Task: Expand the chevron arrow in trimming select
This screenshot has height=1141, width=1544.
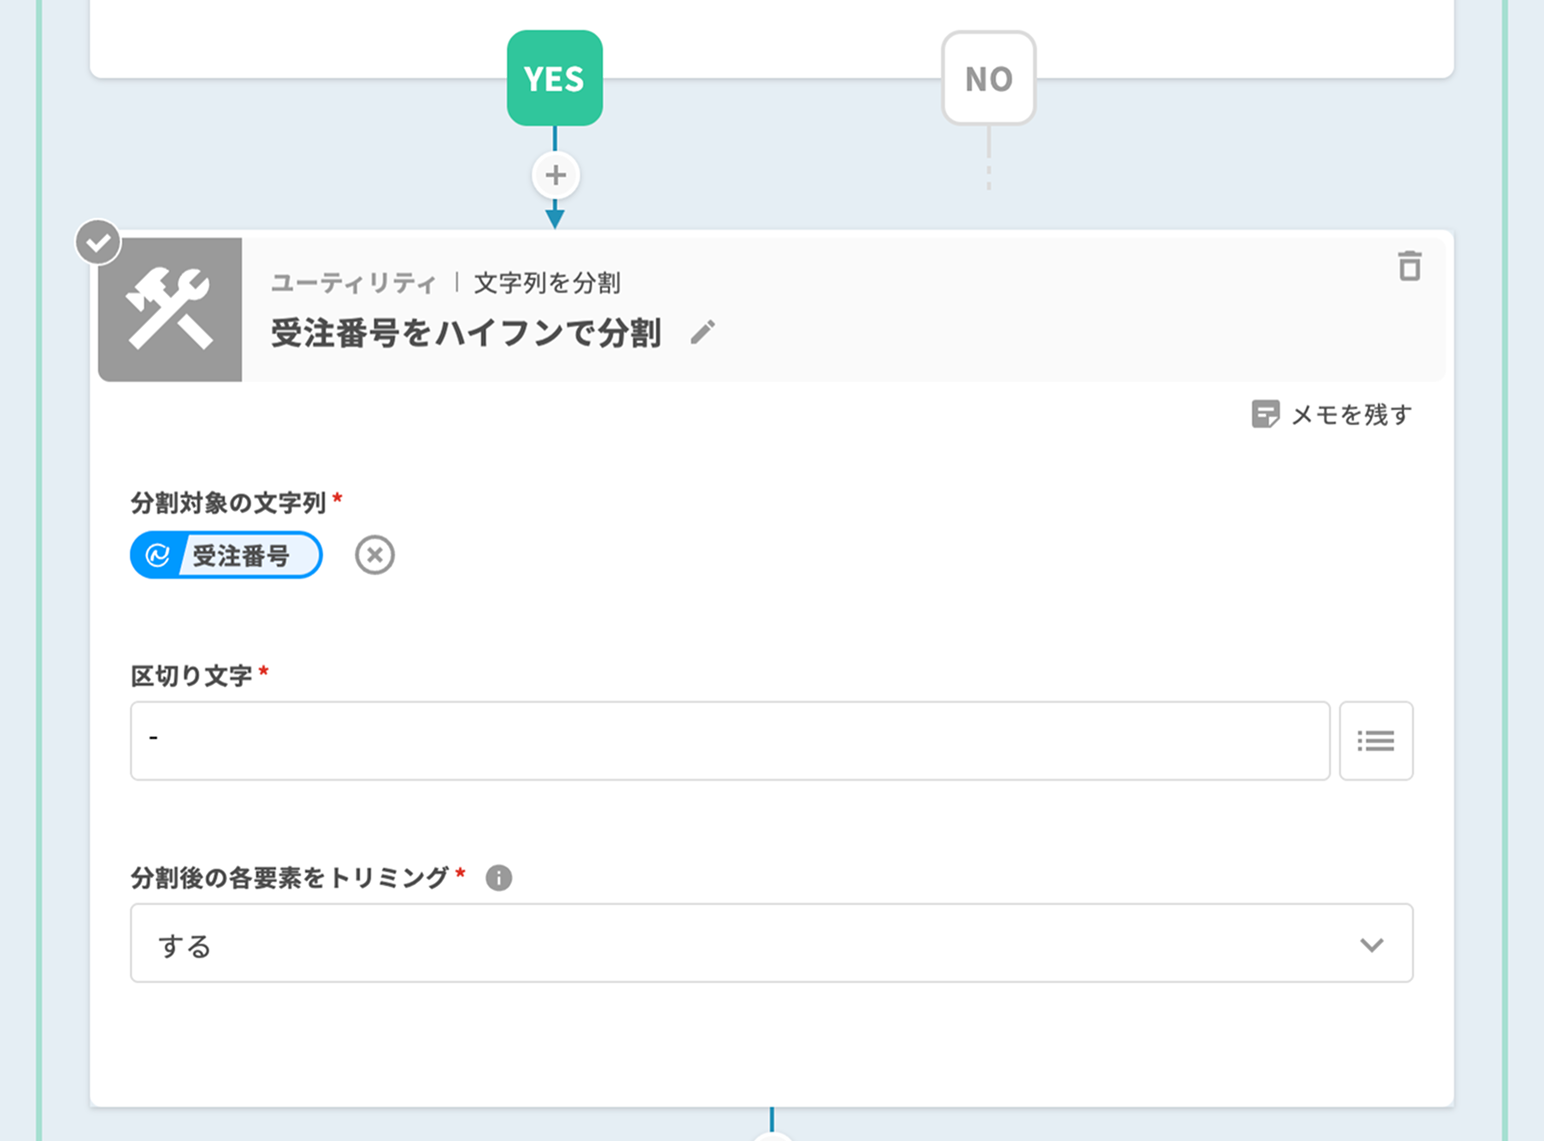Action: pos(1371,944)
